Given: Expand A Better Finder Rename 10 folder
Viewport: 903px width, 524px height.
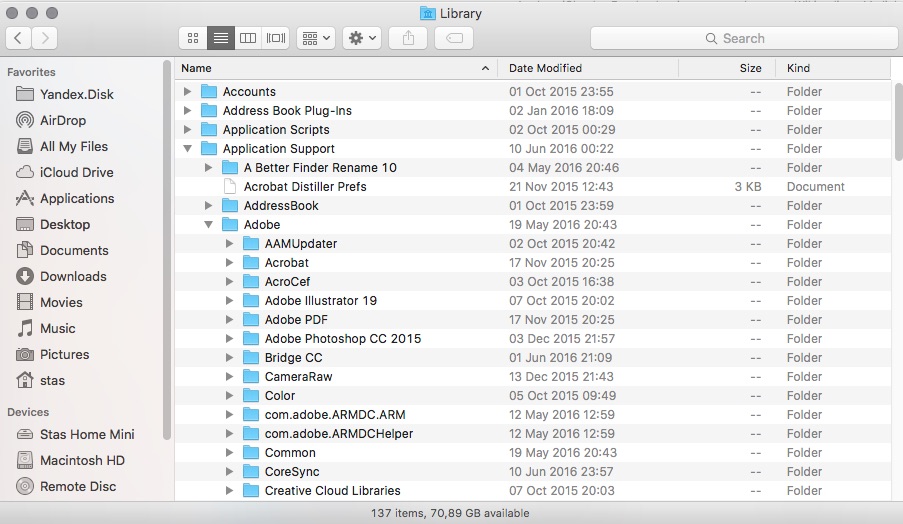Looking at the screenshot, I should [x=208, y=168].
